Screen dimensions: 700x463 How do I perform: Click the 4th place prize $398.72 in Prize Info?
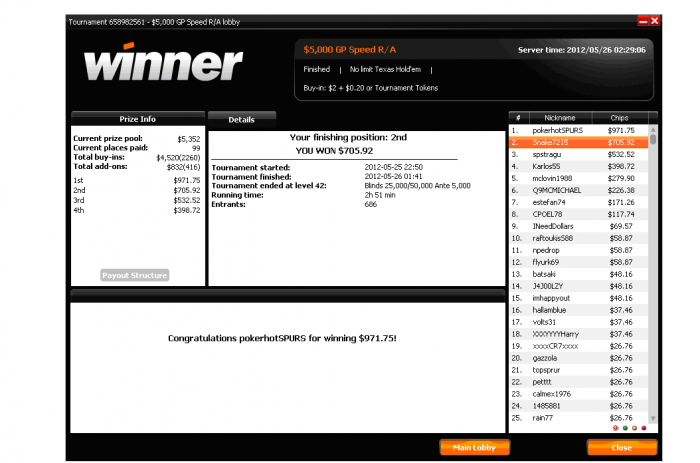187,210
